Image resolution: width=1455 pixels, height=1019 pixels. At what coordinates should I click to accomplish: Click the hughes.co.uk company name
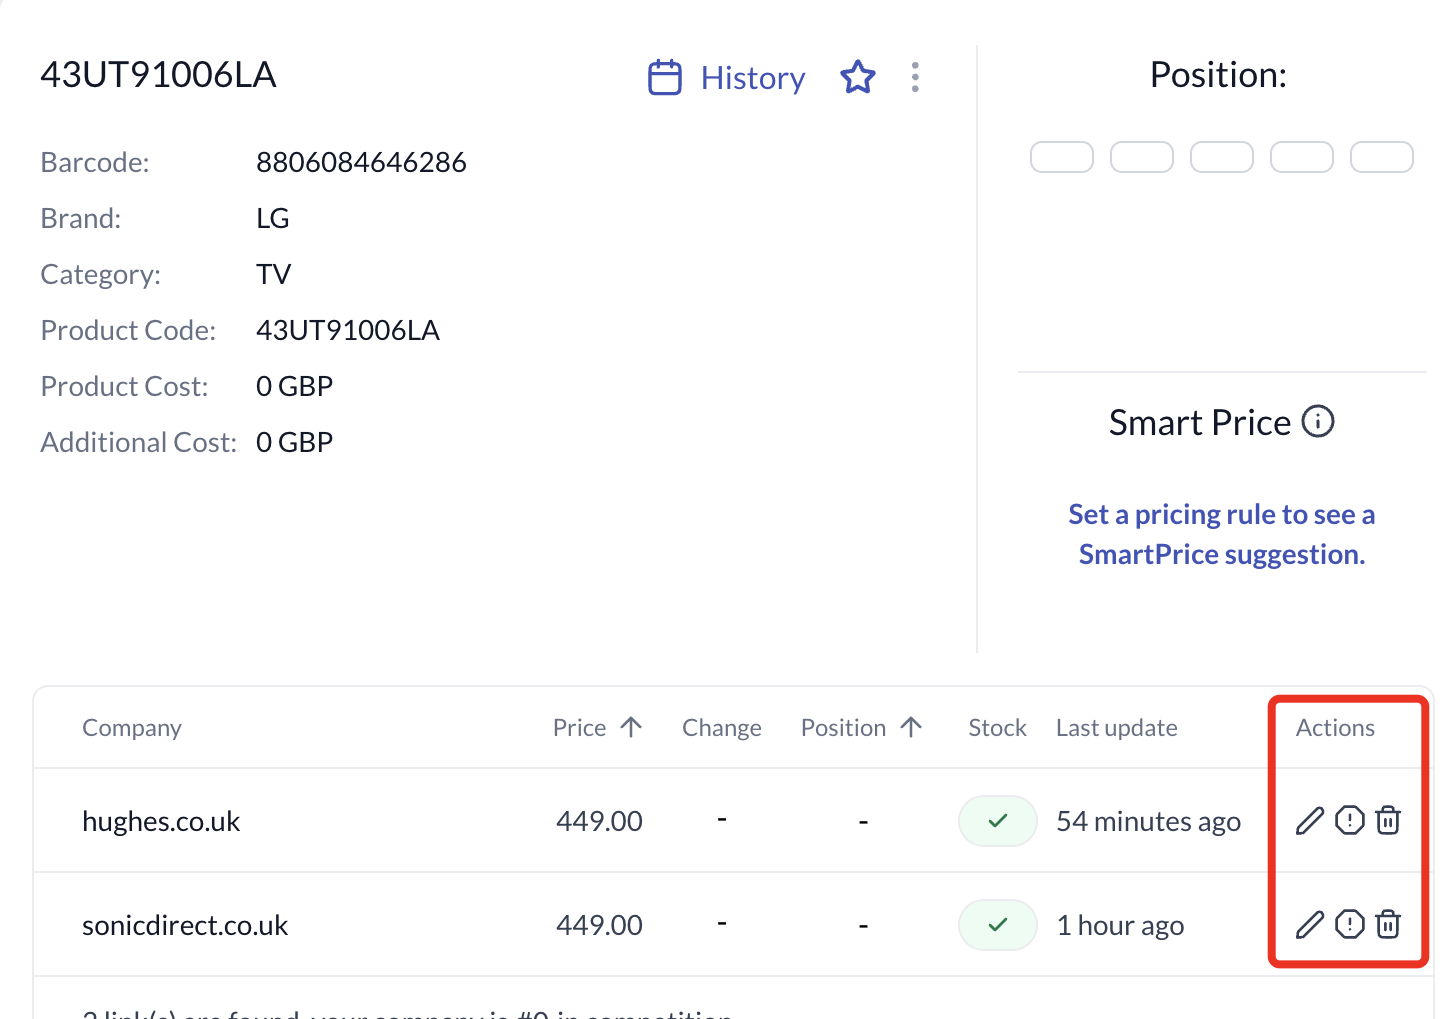161,821
